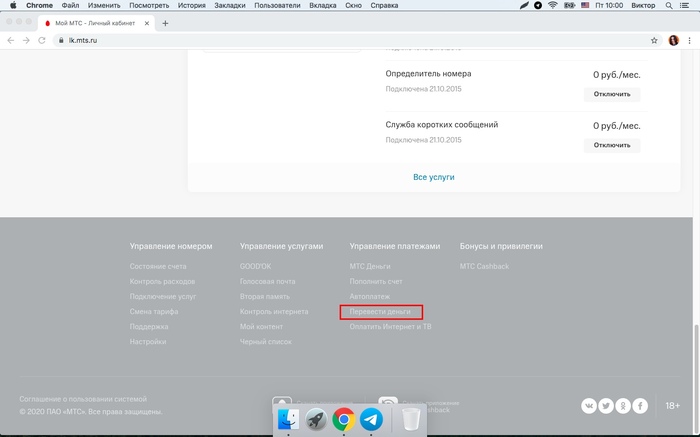Open the Chrome profile avatar menu

(673, 41)
